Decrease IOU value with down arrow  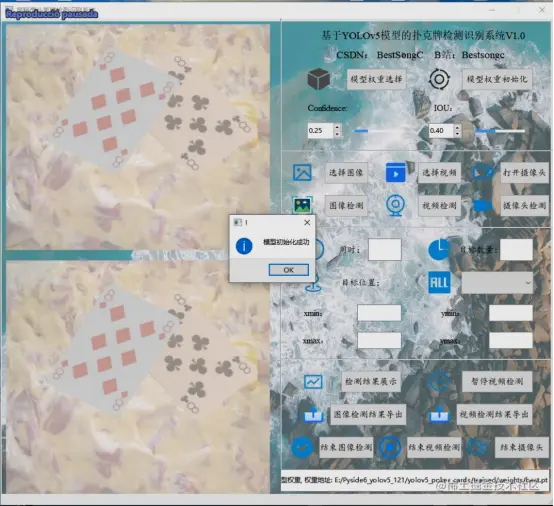point(458,134)
